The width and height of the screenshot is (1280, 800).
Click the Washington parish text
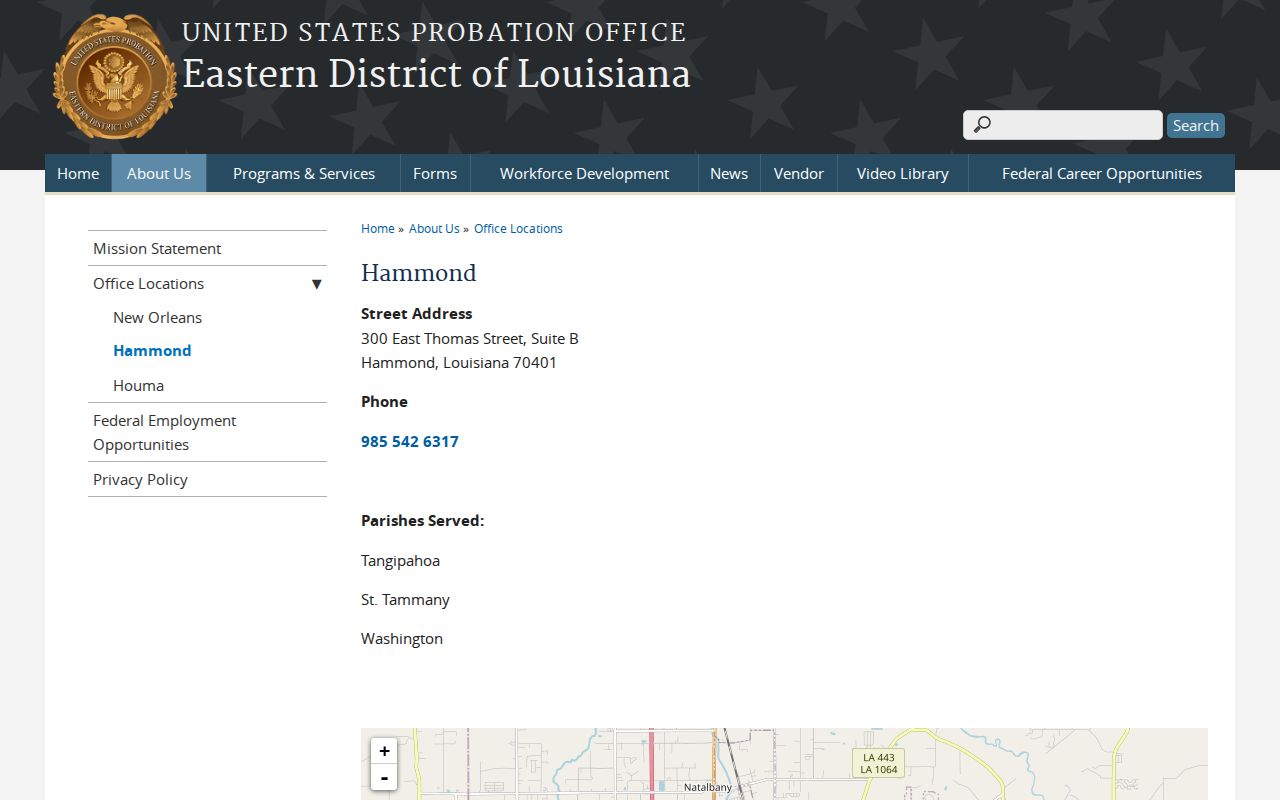(x=402, y=638)
